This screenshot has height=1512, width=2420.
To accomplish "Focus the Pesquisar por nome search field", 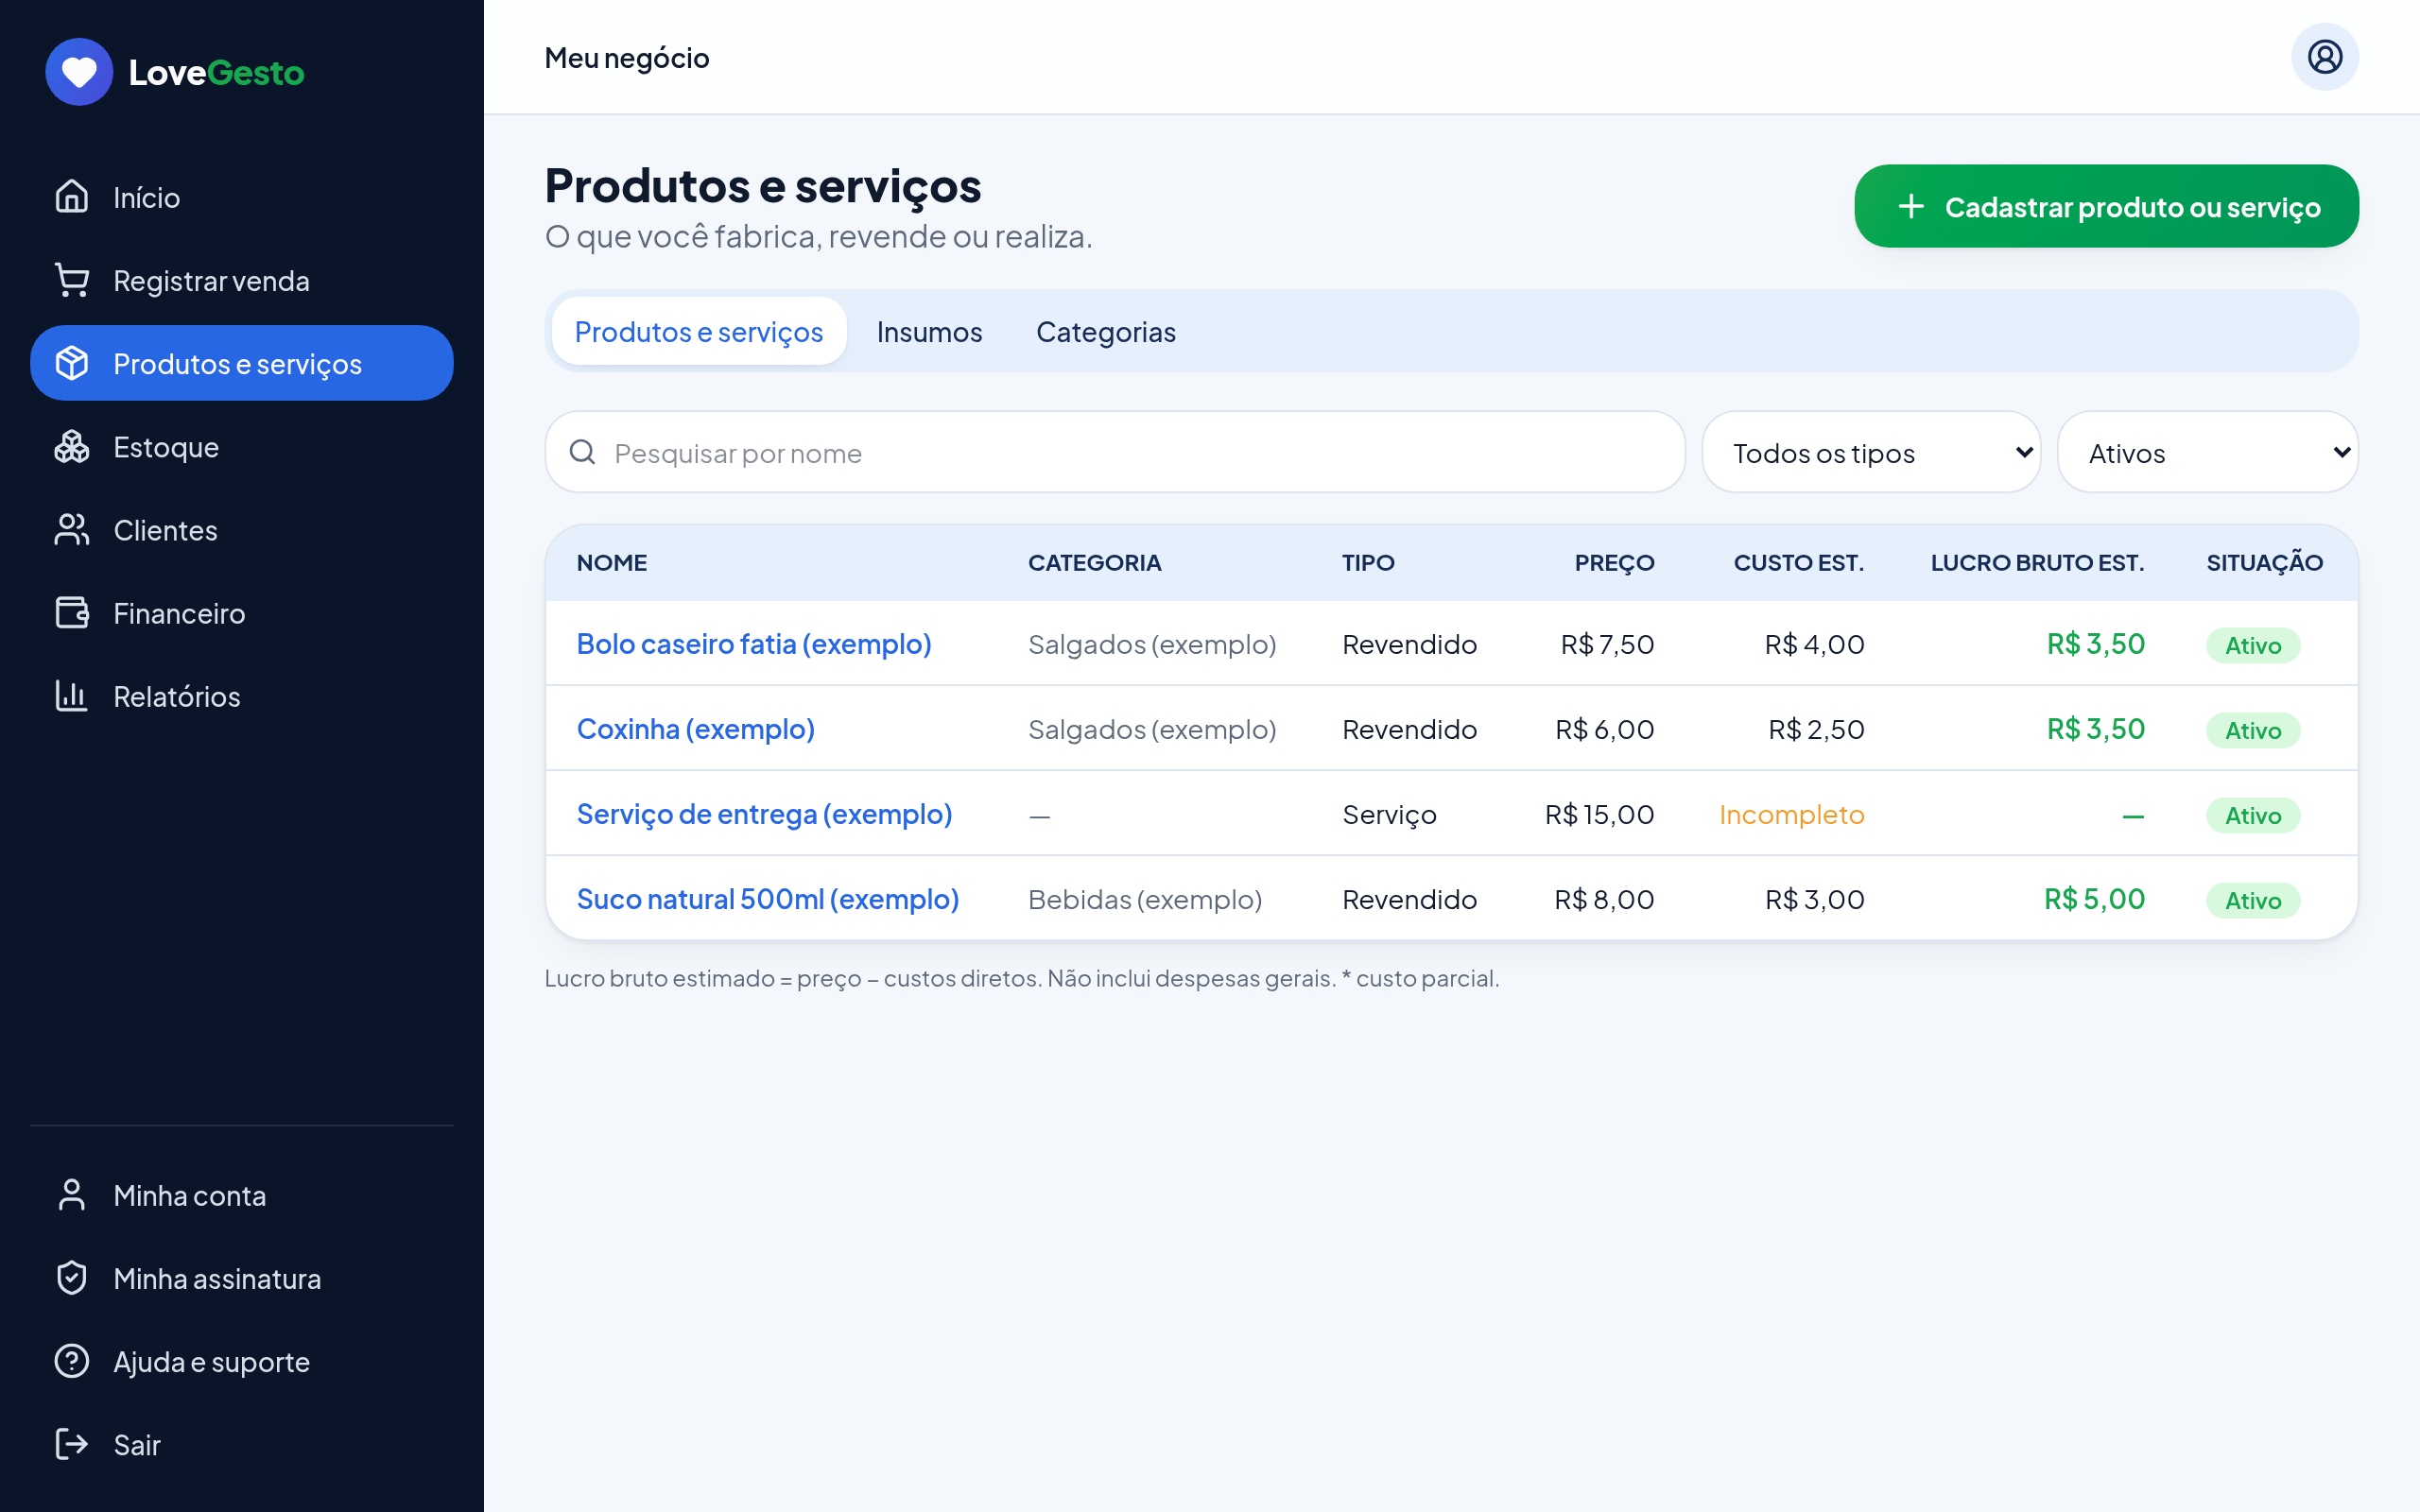I will click(x=1115, y=452).
